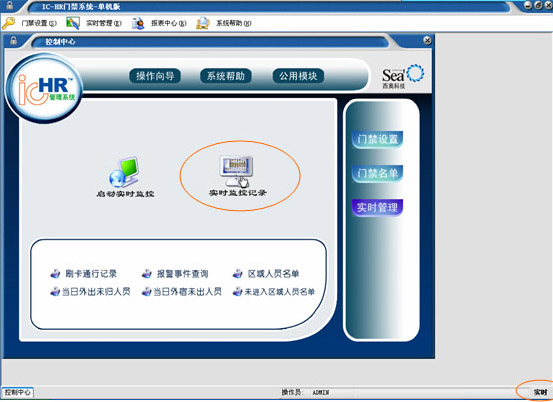Image resolution: width=553 pixels, height=402 pixels.
Task: Click the help icon beside 系统帮助
Action: pyautogui.click(x=203, y=23)
